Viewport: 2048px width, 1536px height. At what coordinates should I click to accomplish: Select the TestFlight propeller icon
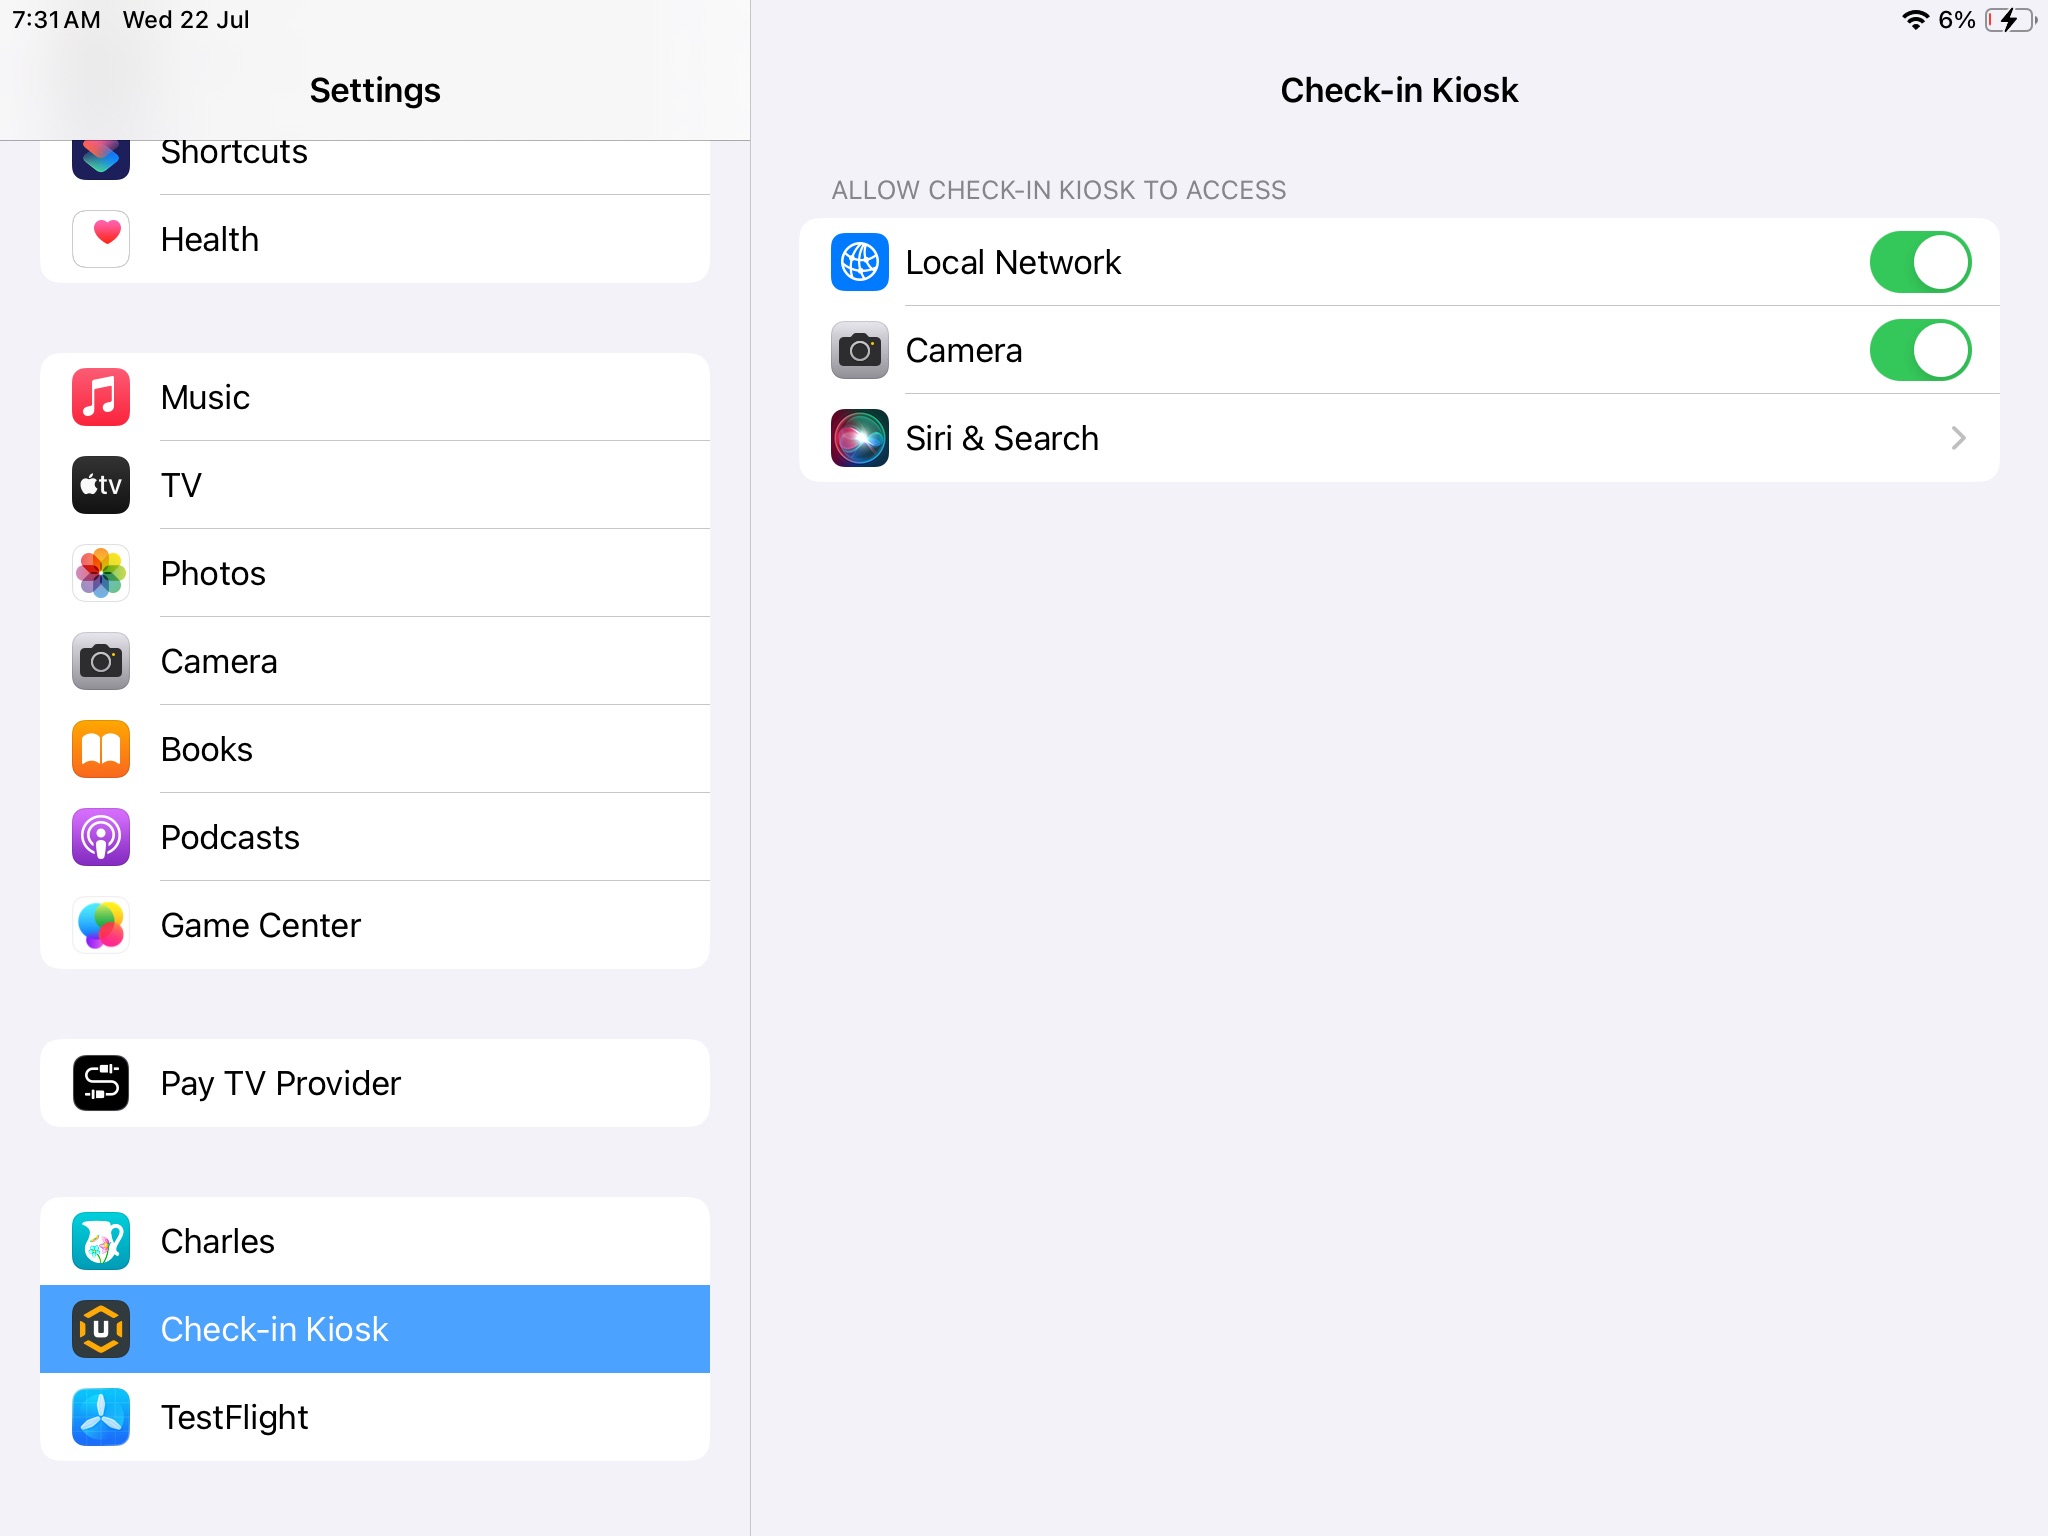pyautogui.click(x=101, y=1417)
